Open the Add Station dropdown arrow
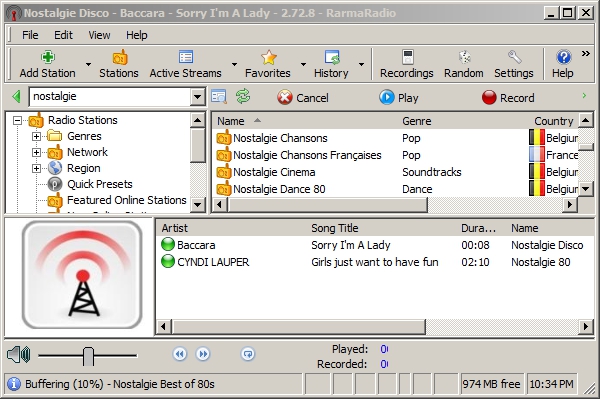 click(x=88, y=64)
